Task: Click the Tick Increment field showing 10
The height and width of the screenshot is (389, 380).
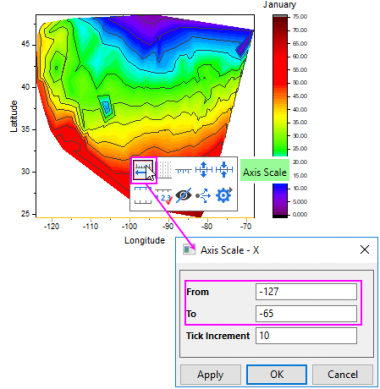Action: (x=306, y=335)
